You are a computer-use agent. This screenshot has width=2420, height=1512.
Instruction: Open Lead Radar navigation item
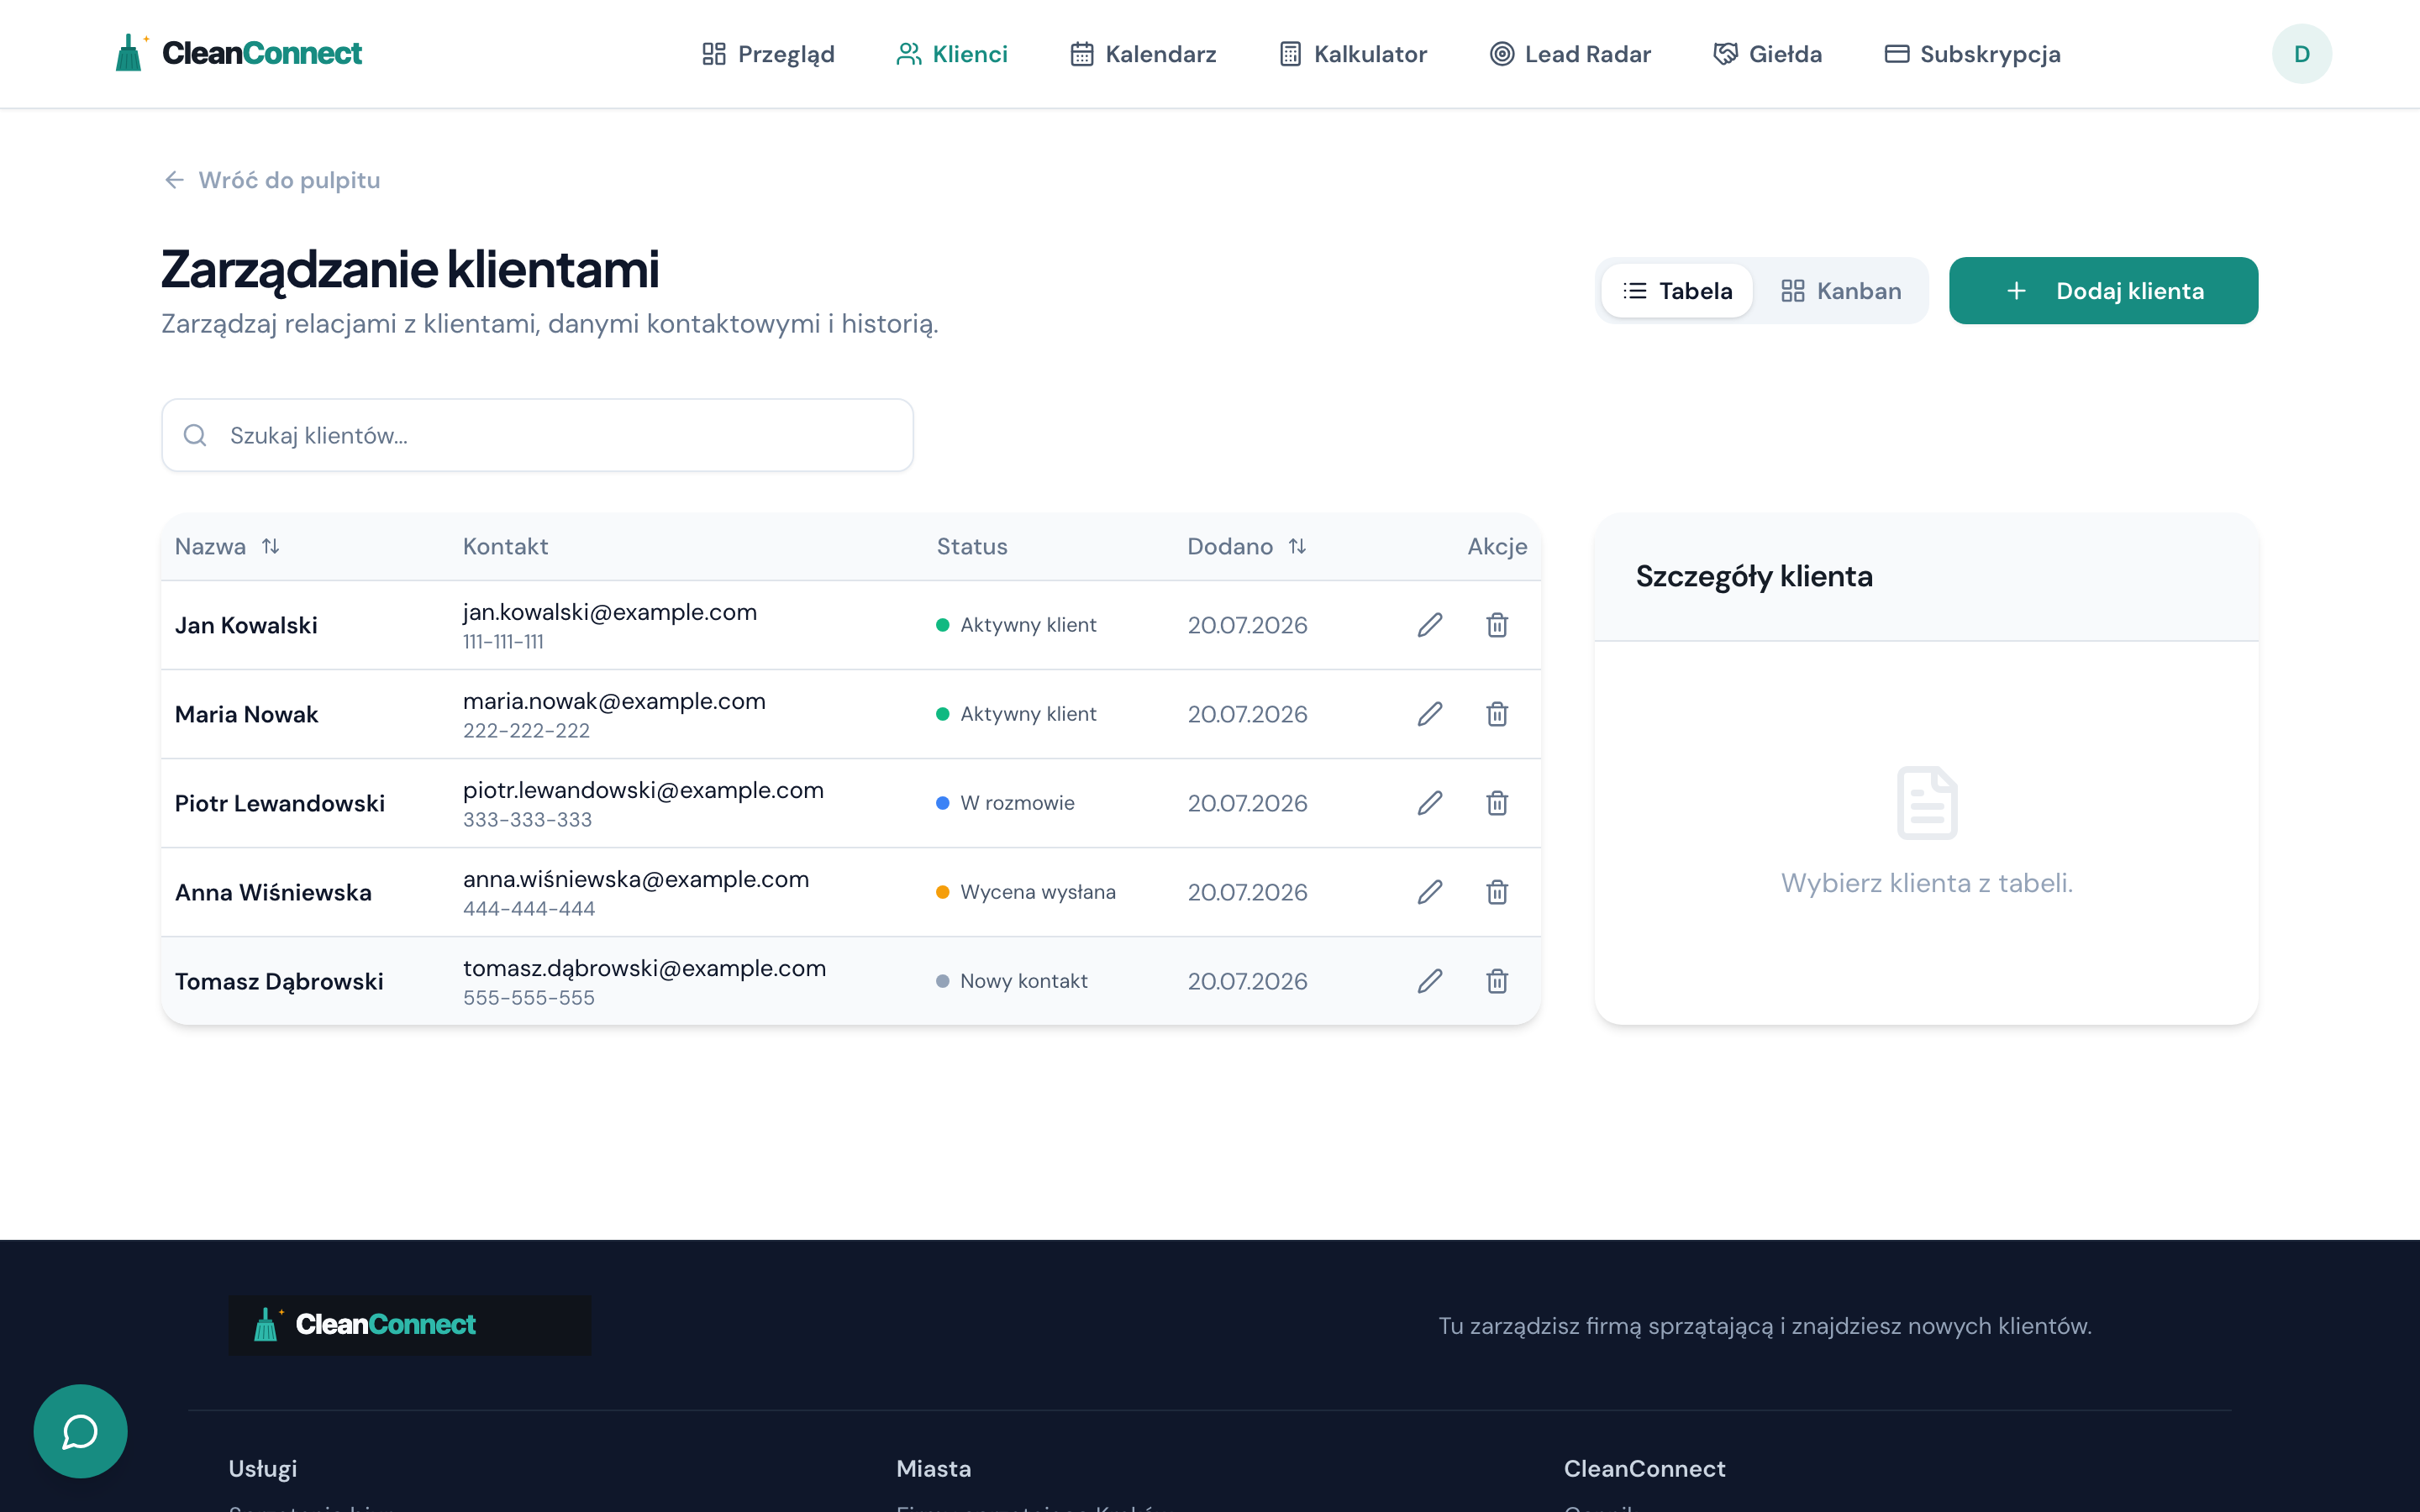[1570, 54]
